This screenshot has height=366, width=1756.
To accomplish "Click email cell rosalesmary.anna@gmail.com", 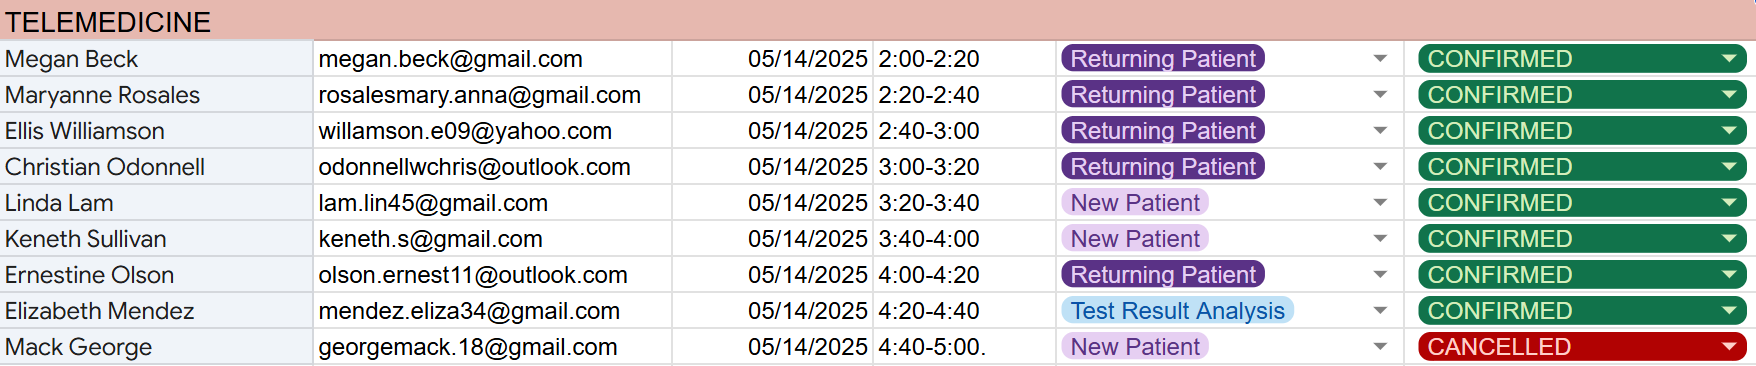I will 493,95.
